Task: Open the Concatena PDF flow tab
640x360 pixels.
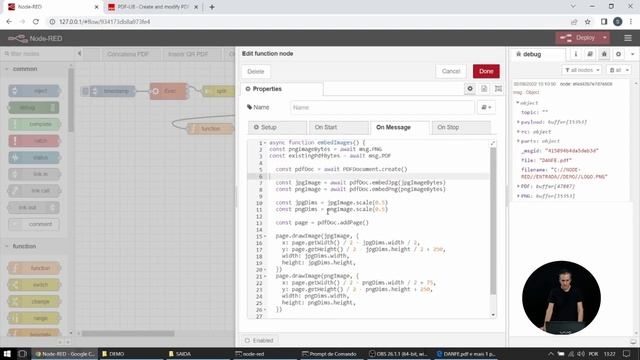Action: coord(128,54)
